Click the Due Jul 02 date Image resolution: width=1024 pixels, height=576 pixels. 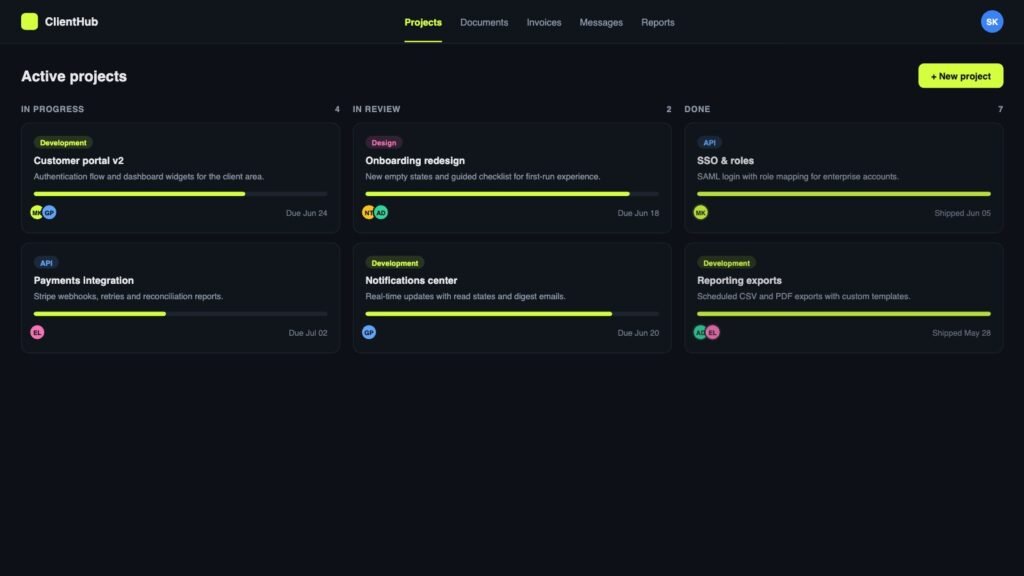pyautogui.click(x=308, y=333)
